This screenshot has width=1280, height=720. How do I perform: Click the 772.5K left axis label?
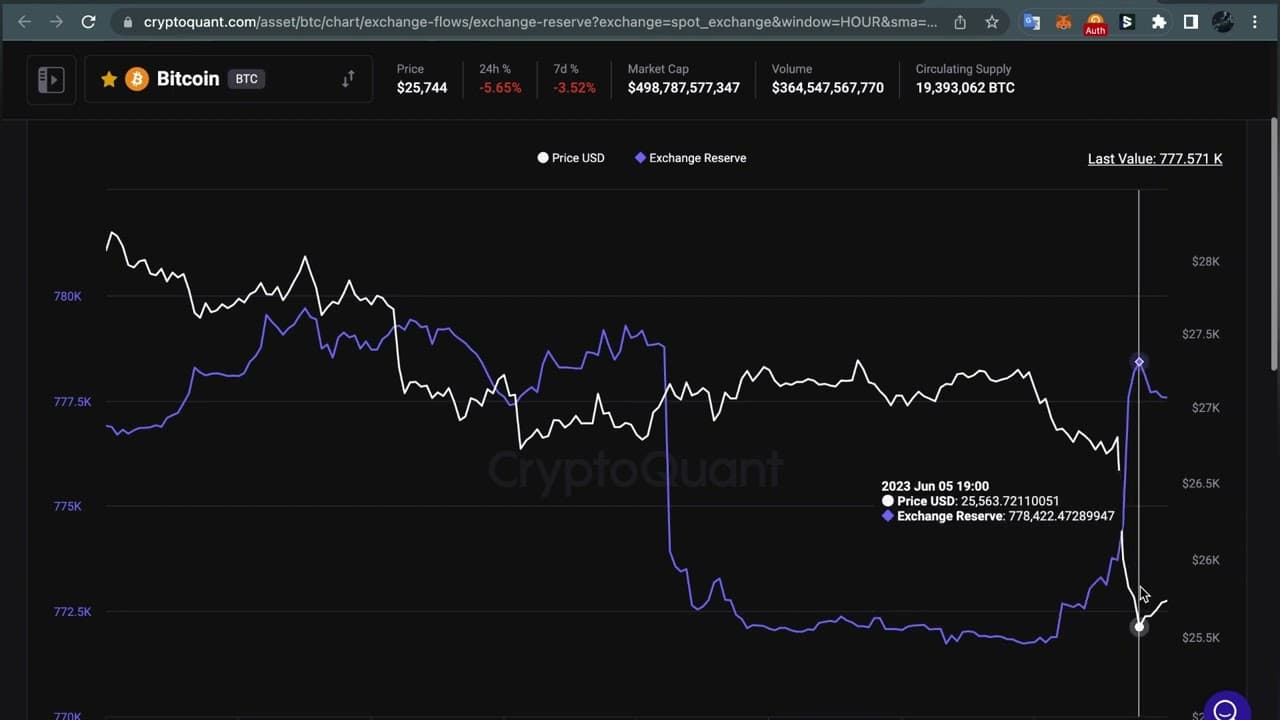point(72,612)
